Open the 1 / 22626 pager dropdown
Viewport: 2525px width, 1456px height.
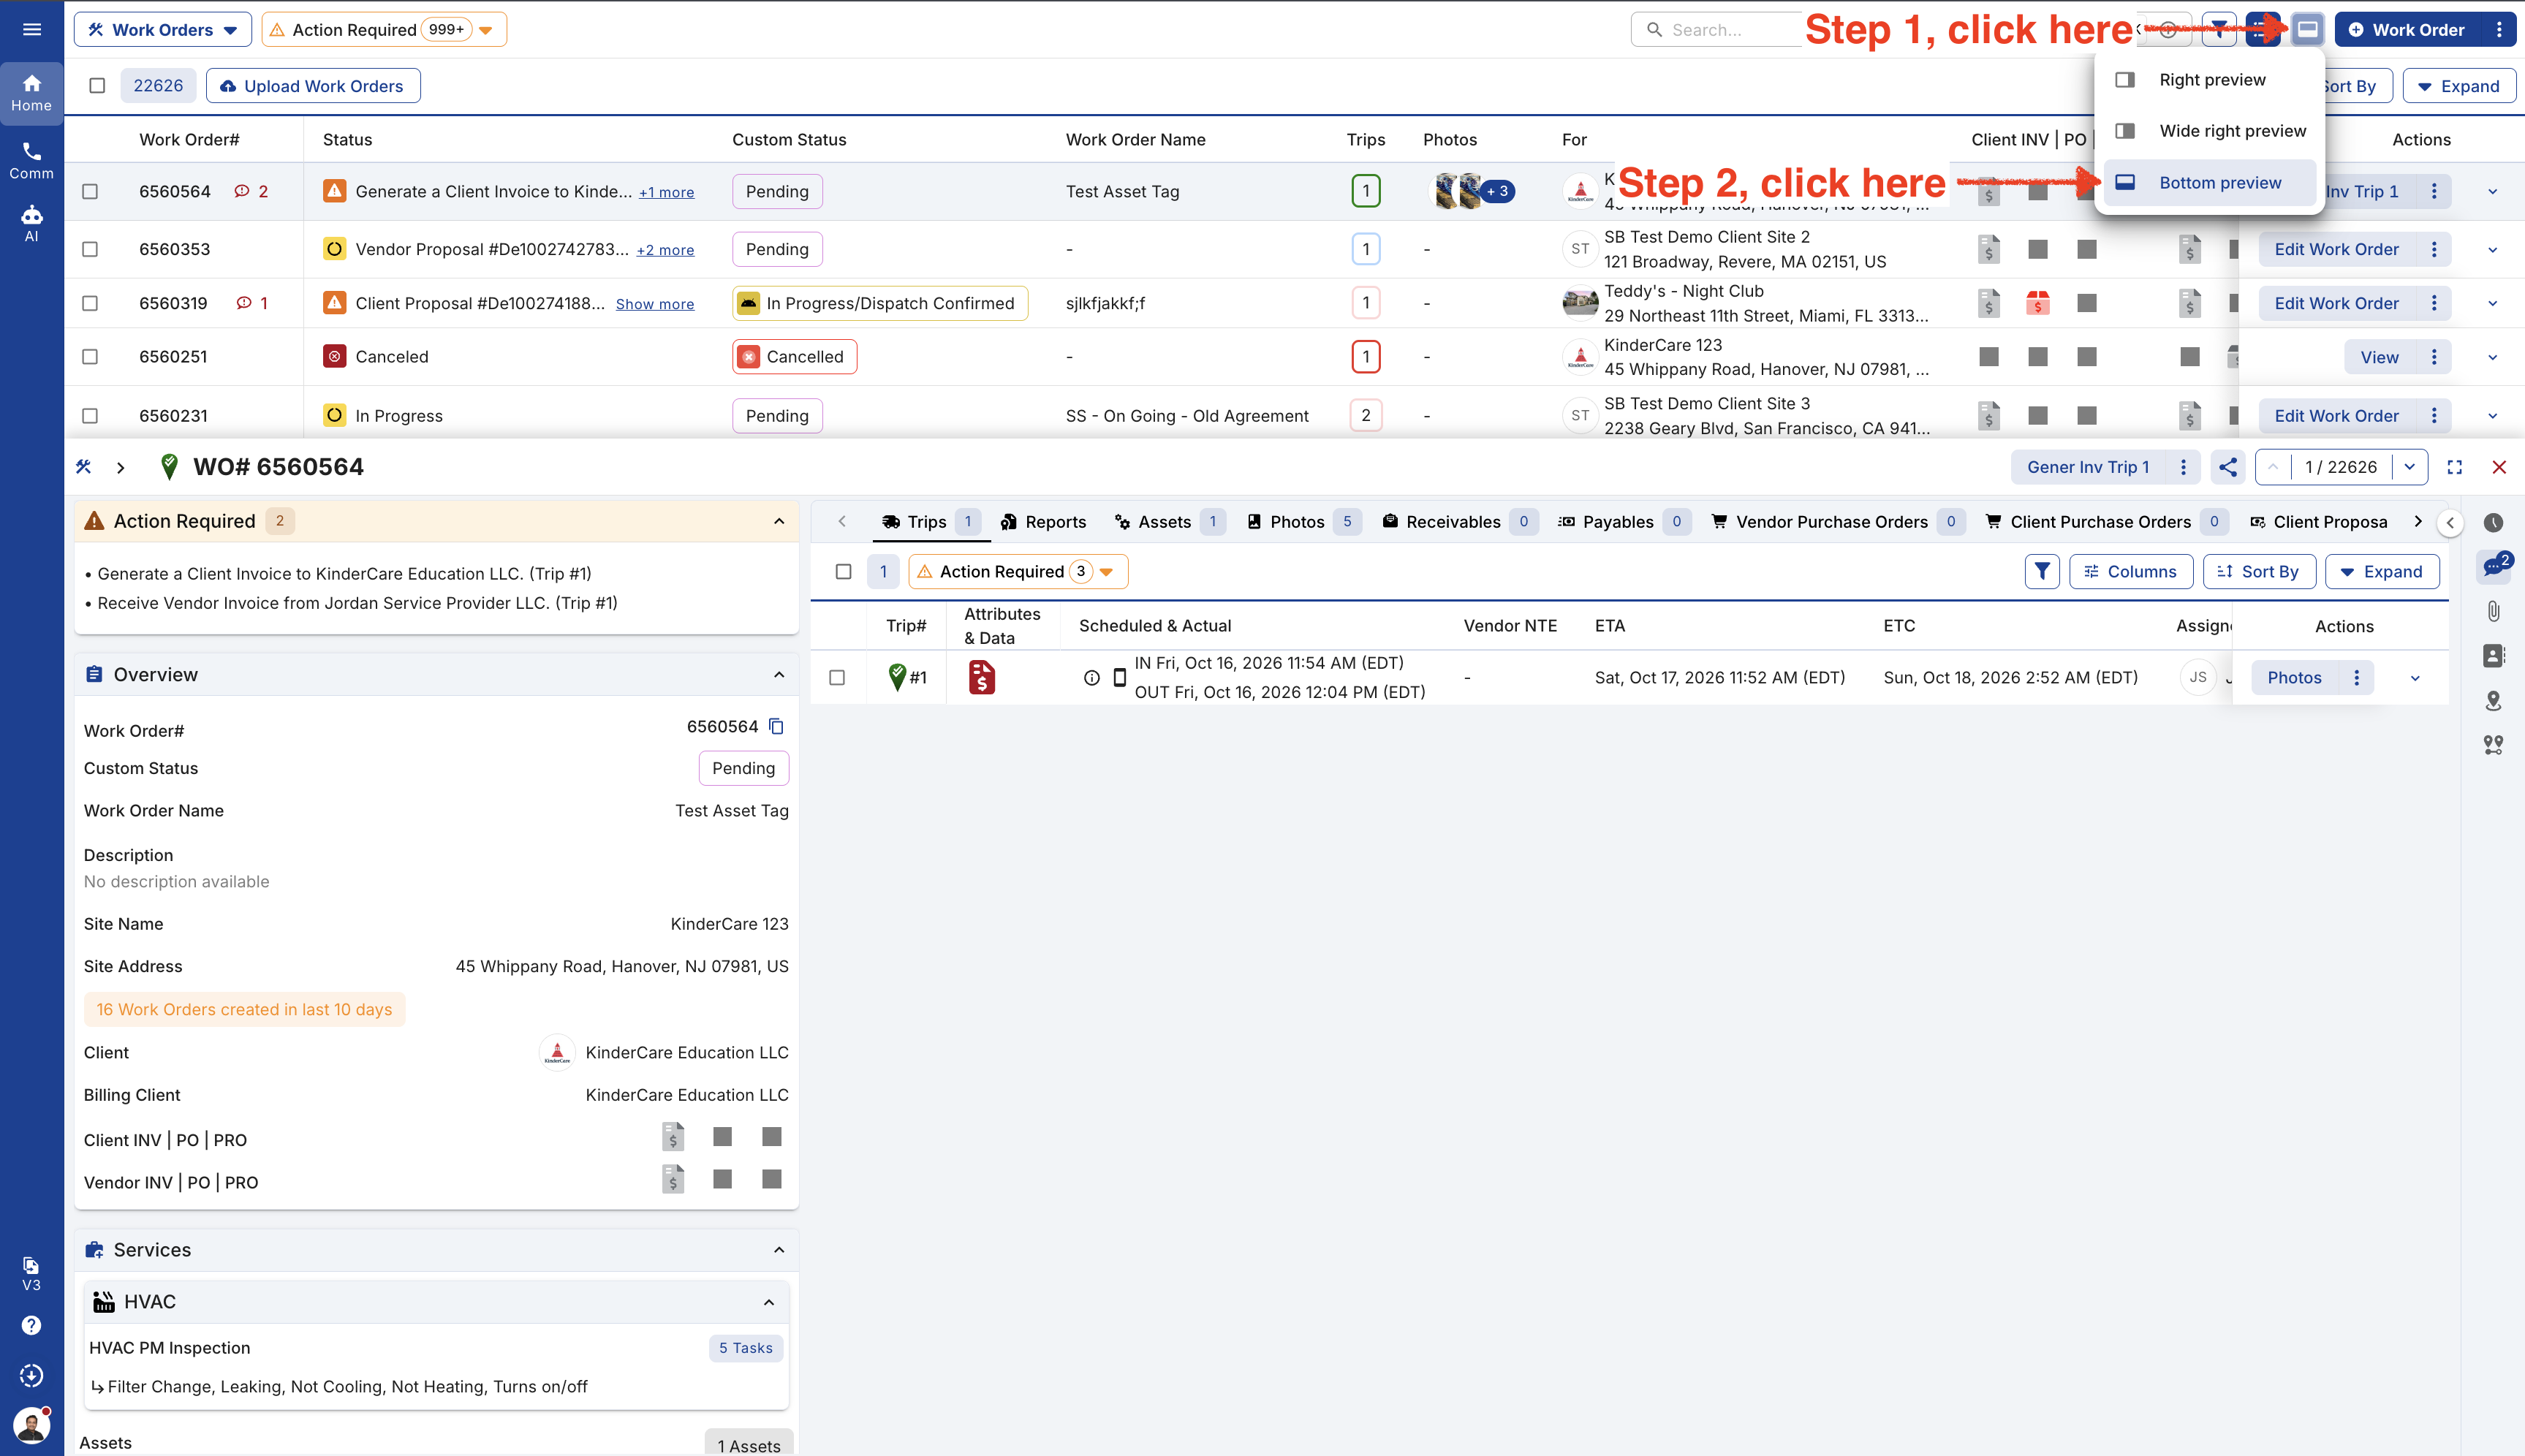pyautogui.click(x=2409, y=467)
